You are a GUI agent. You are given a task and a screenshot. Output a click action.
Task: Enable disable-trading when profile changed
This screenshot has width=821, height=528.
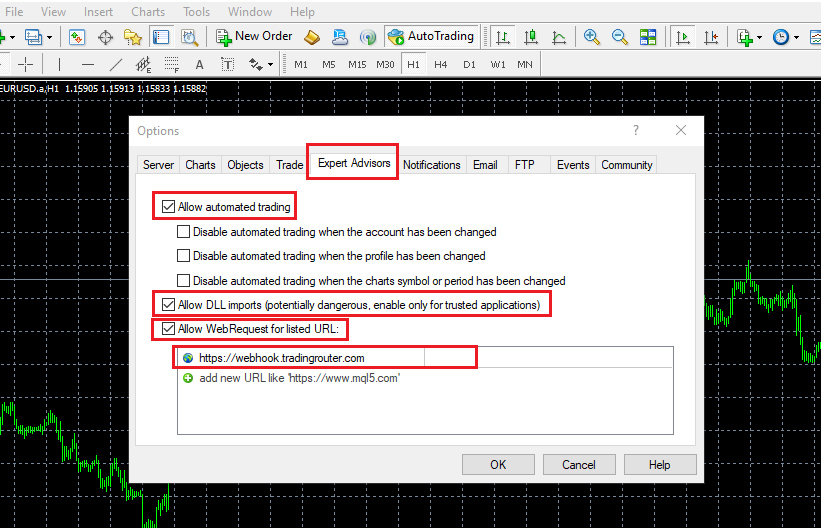click(x=183, y=256)
